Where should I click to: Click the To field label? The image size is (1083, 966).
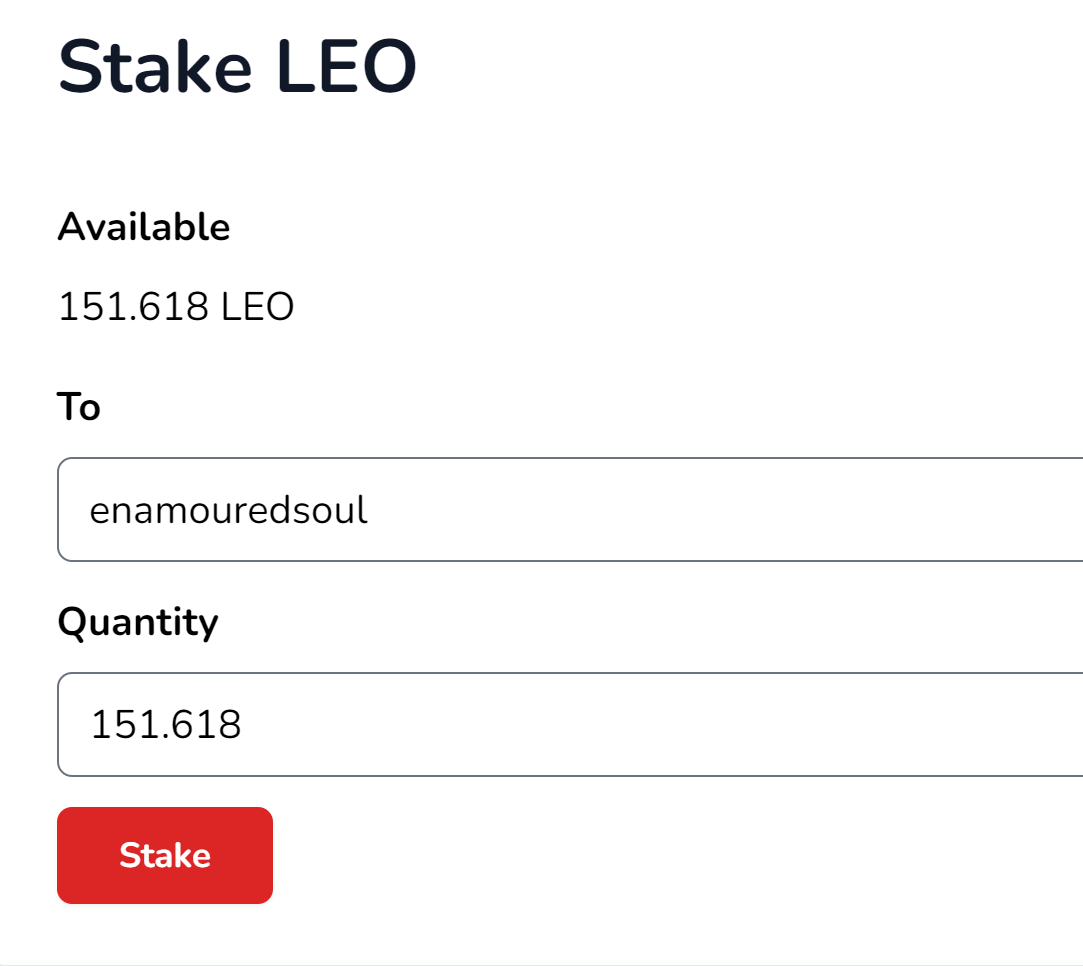(x=79, y=406)
